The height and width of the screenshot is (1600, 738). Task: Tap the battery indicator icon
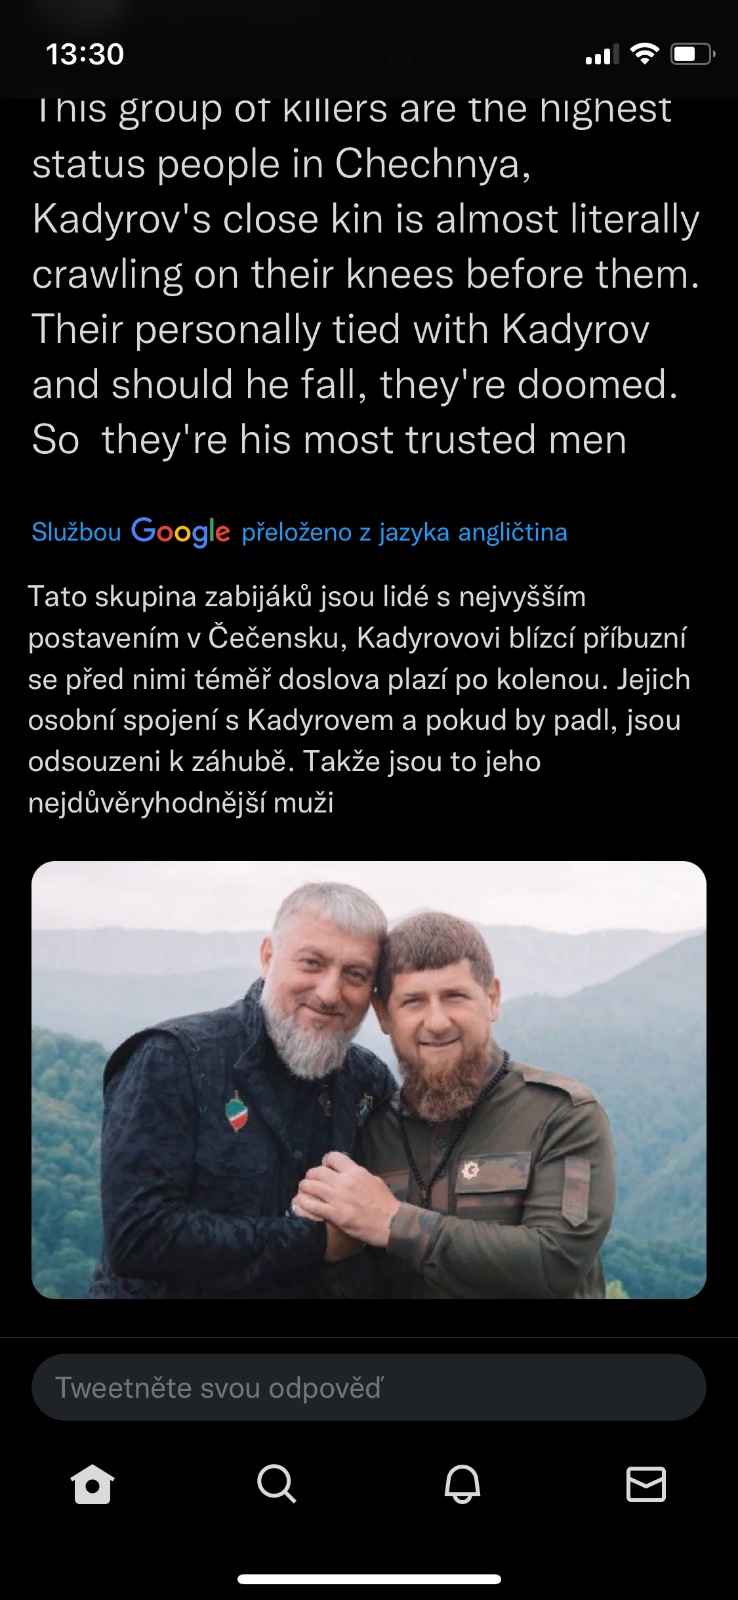692,54
